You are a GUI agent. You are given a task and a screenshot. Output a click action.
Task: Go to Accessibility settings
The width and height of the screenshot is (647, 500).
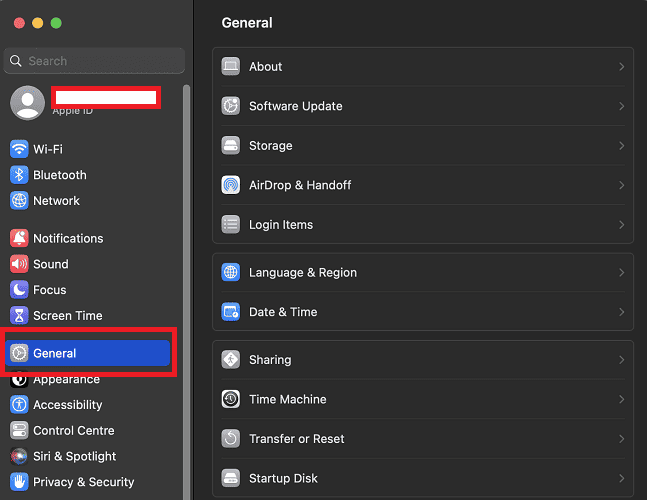point(67,405)
